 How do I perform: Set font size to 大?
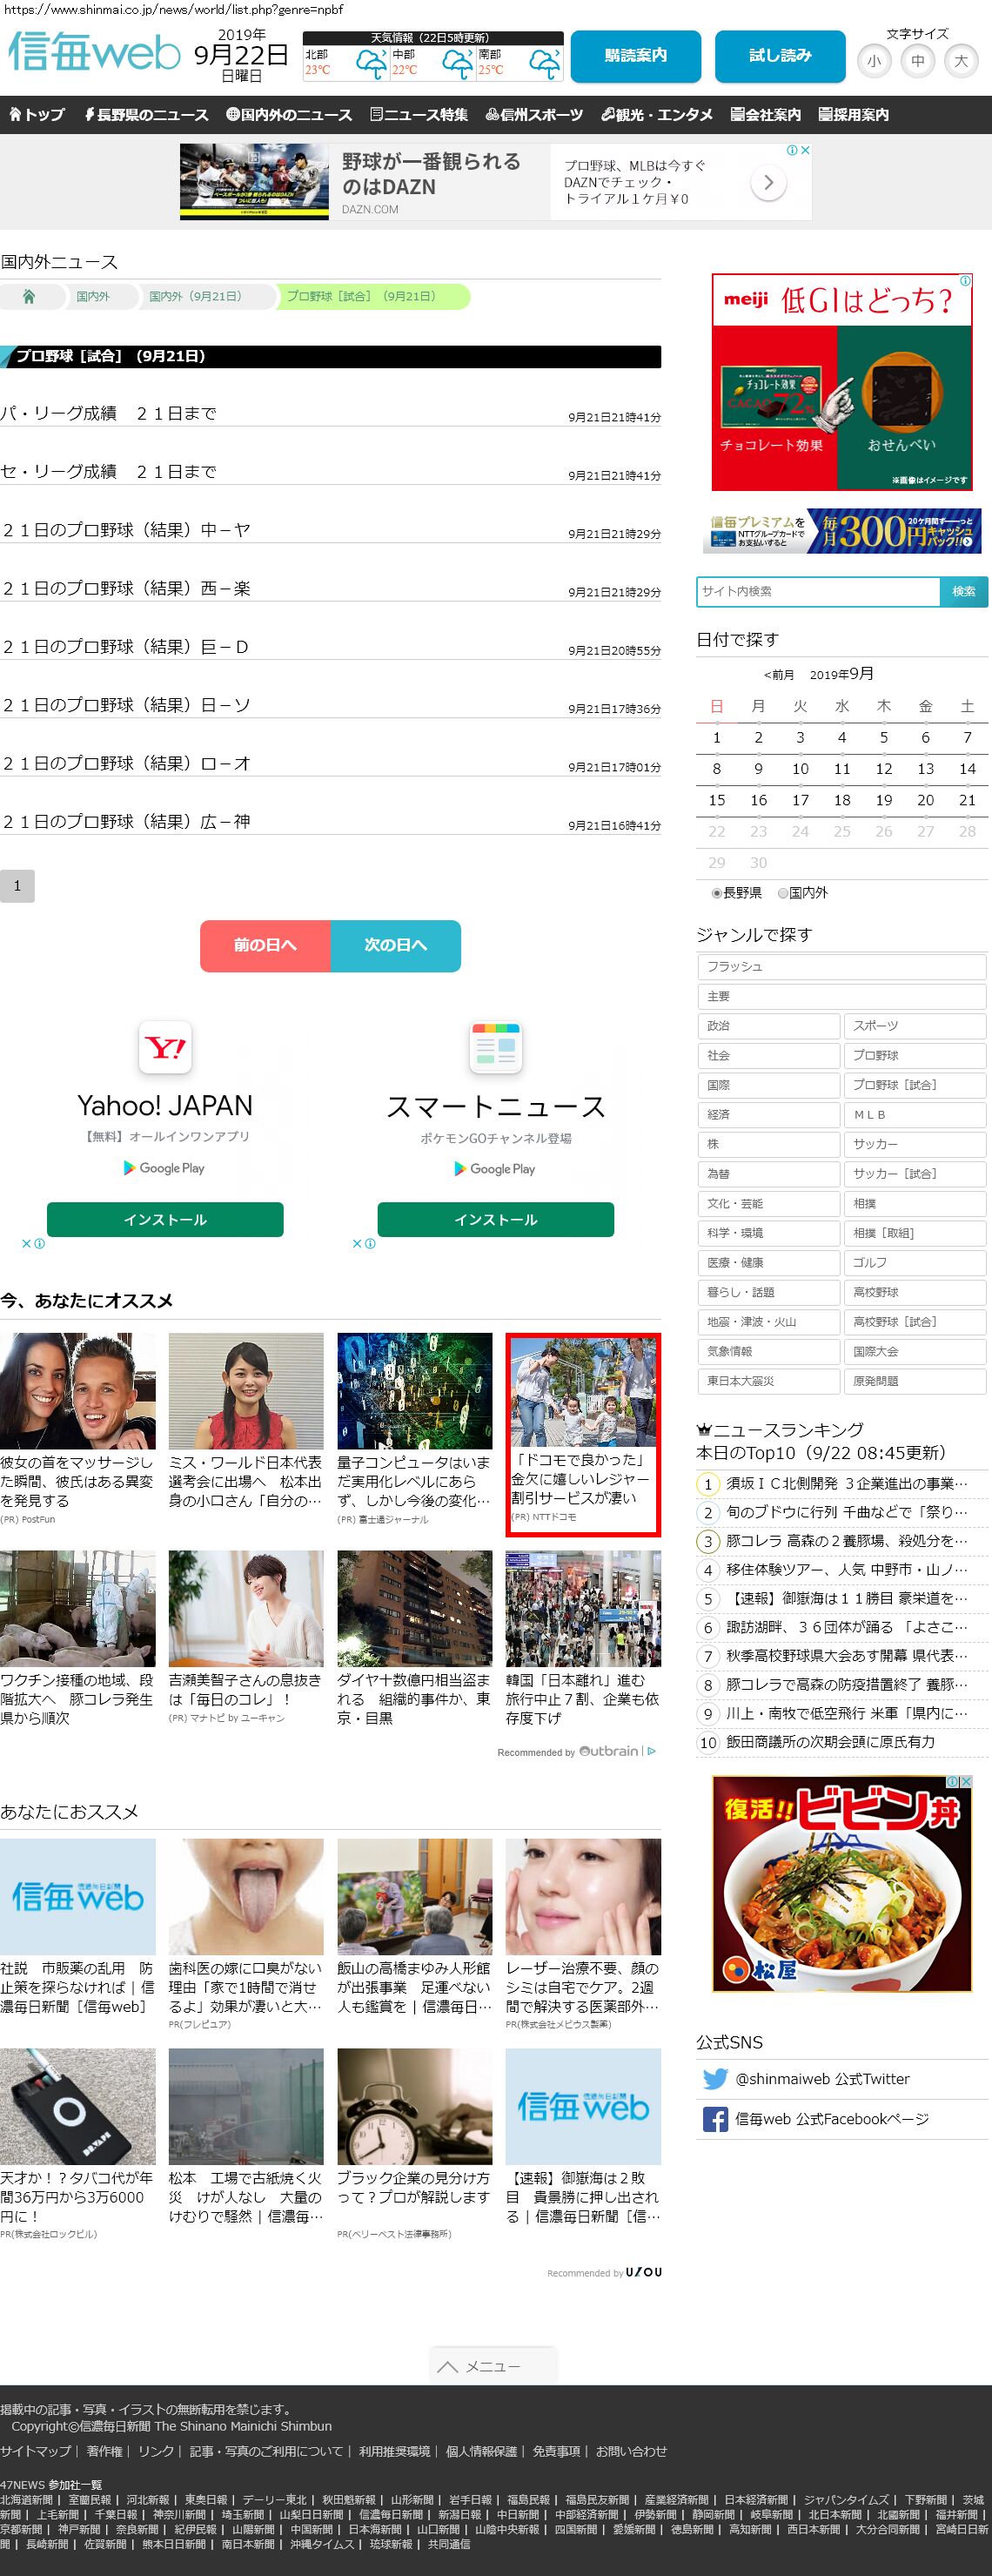click(x=960, y=61)
